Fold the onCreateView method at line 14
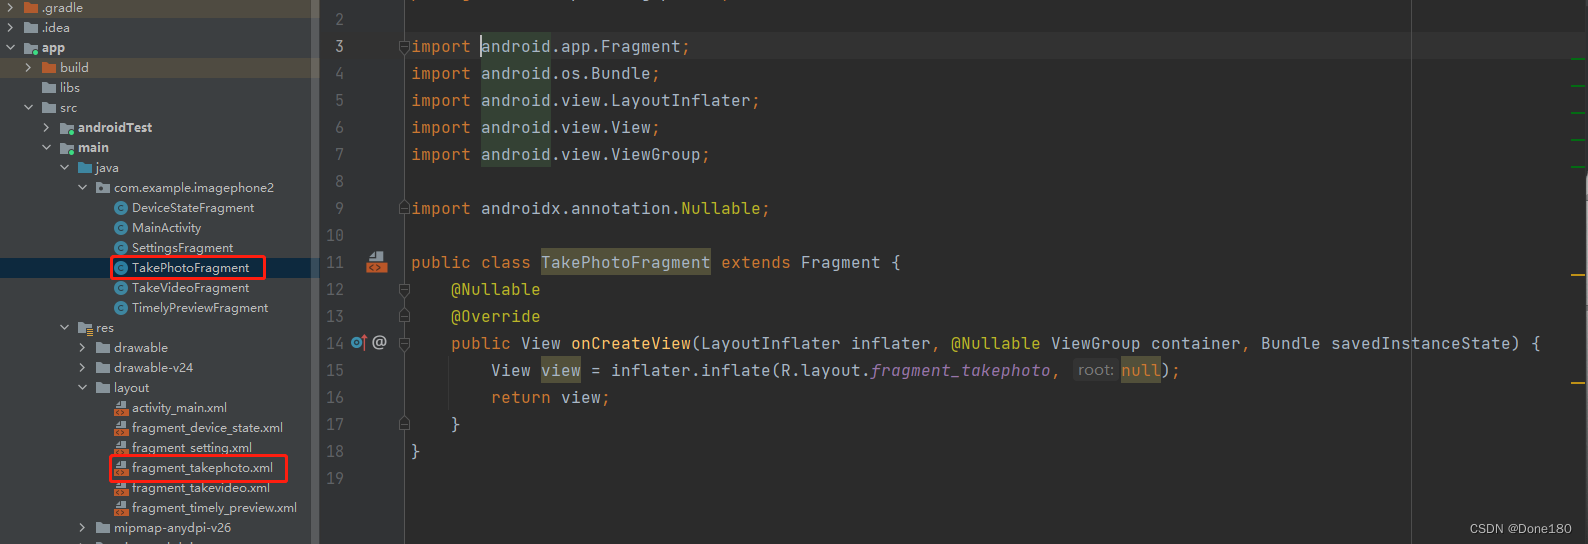 click(x=404, y=344)
